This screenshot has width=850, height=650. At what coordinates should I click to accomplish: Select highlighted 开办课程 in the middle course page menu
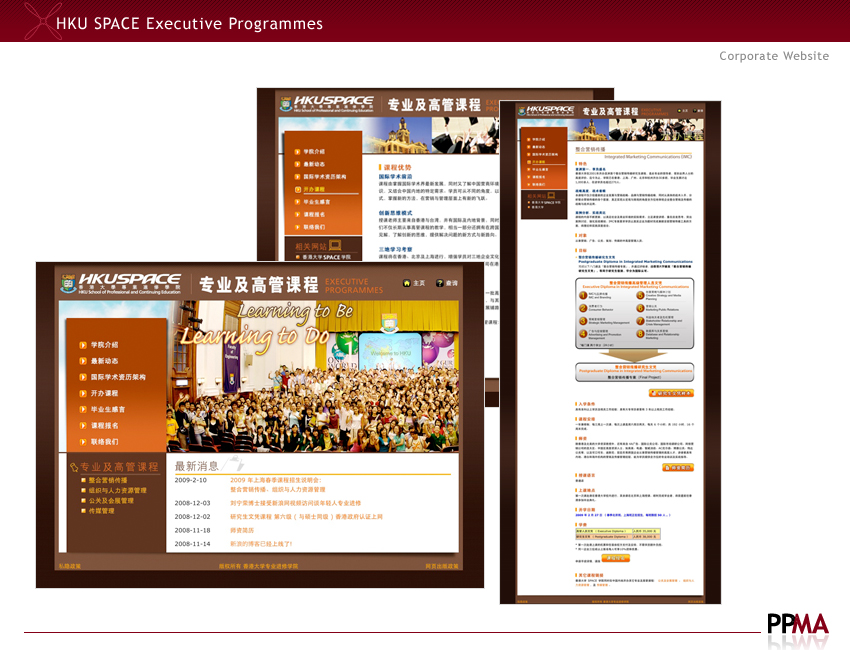(x=314, y=189)
